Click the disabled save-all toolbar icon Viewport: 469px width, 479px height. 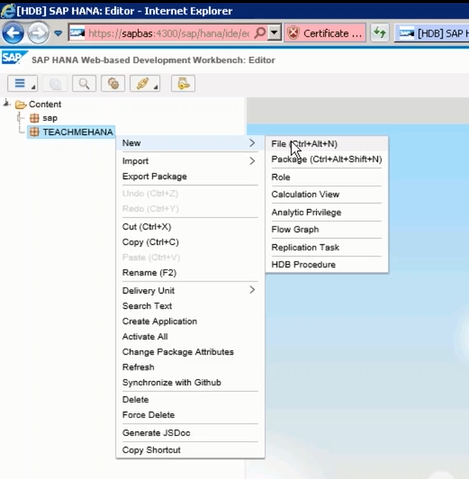click(x=55, y=83)
